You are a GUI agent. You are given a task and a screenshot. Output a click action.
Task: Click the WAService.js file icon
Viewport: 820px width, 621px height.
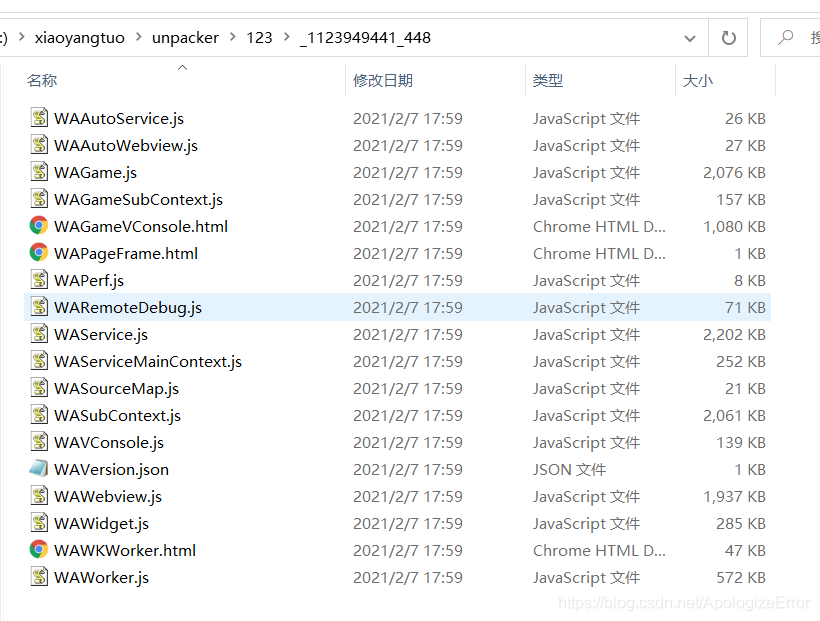pos(39,334)
